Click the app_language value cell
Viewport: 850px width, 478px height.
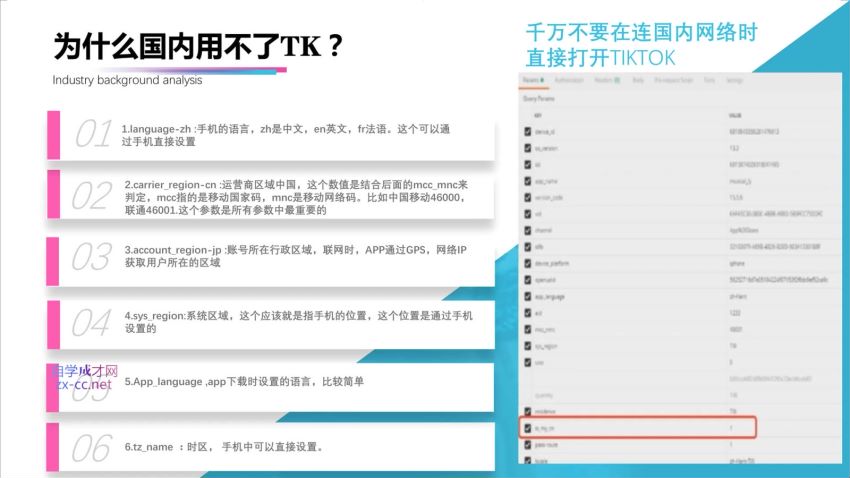(x=738, y=296)
